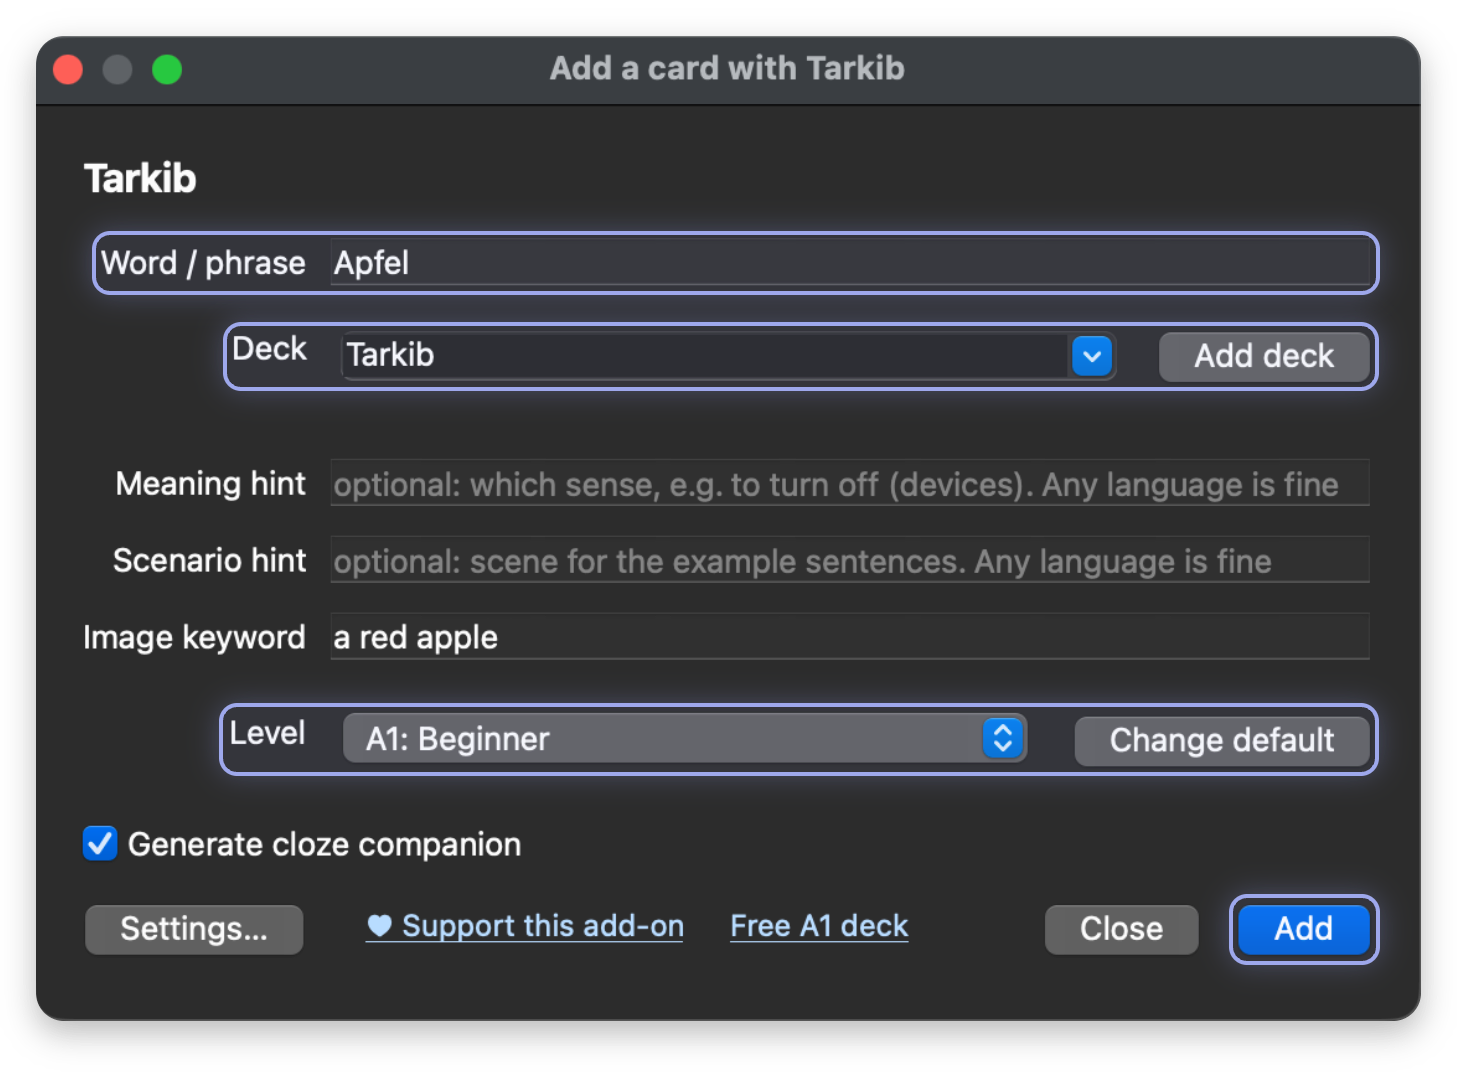1458x1072 pixels.
Task: Click the Add deck button
Action: pyautogui.click(x=1264, y=356)
